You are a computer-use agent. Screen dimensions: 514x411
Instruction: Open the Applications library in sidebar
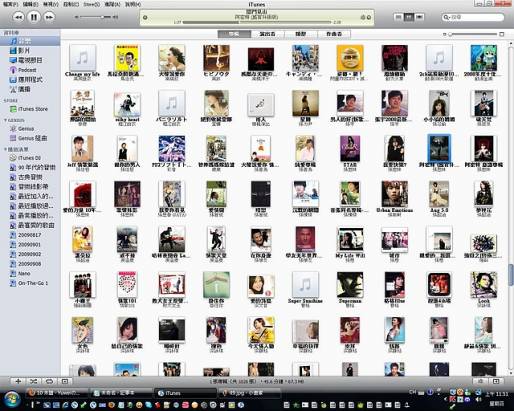30,80
